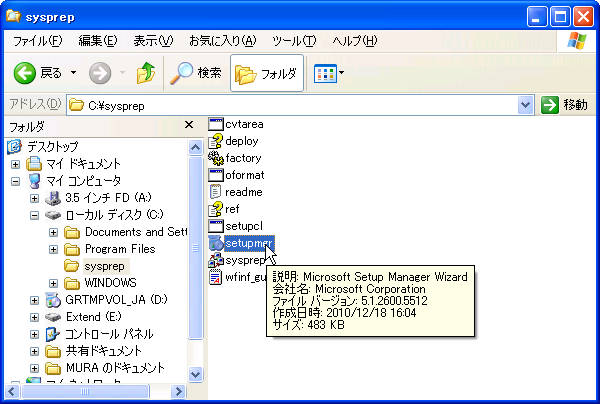Select the cvtarea file icon
Viewport: 600px width, 404px height.
pos(216,124)
